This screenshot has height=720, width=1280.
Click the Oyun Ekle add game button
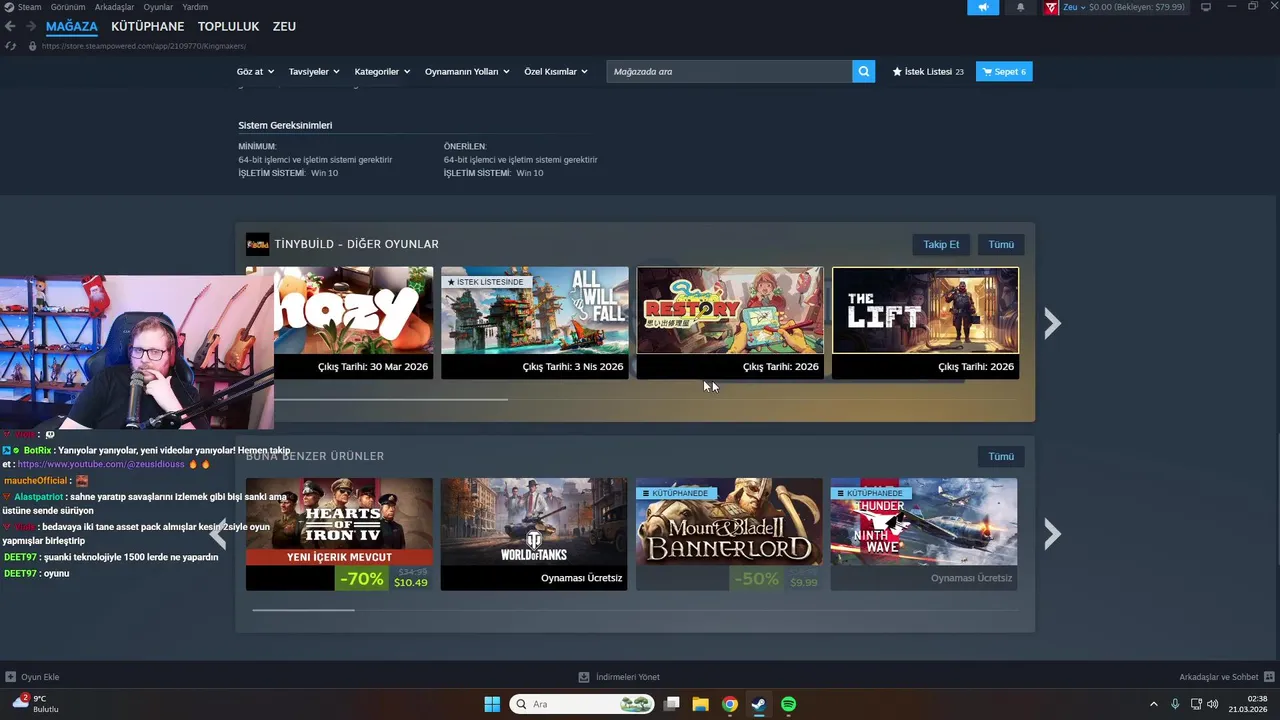pos(32,677)
